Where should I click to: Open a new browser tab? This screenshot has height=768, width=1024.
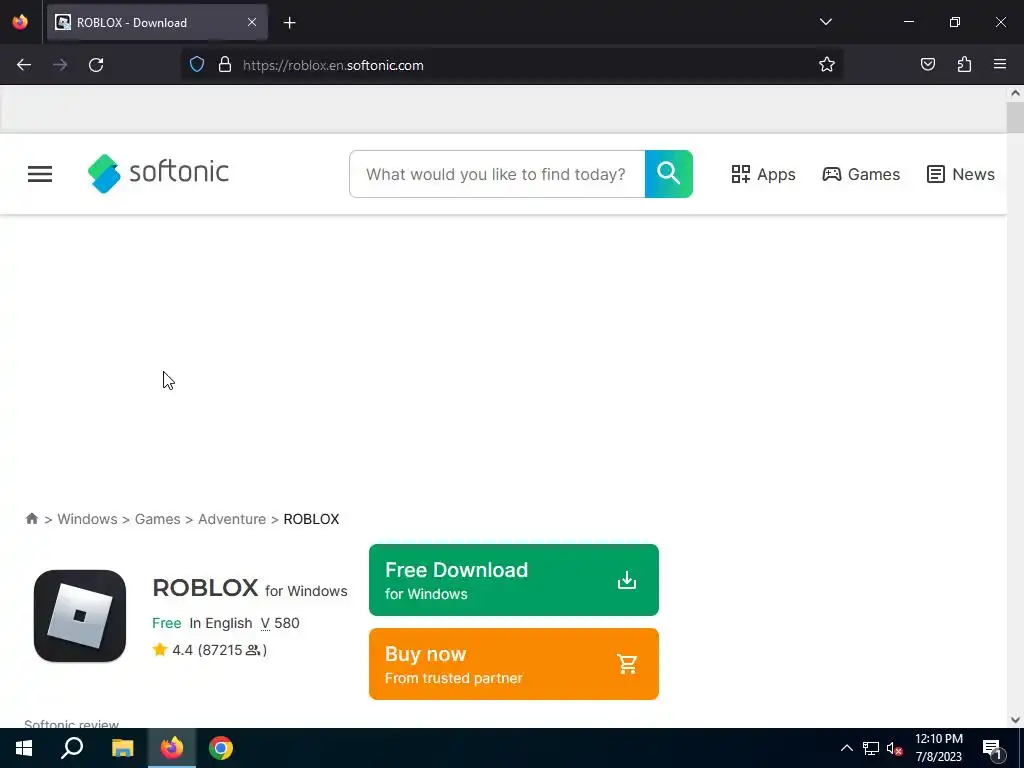pos(289,23)
